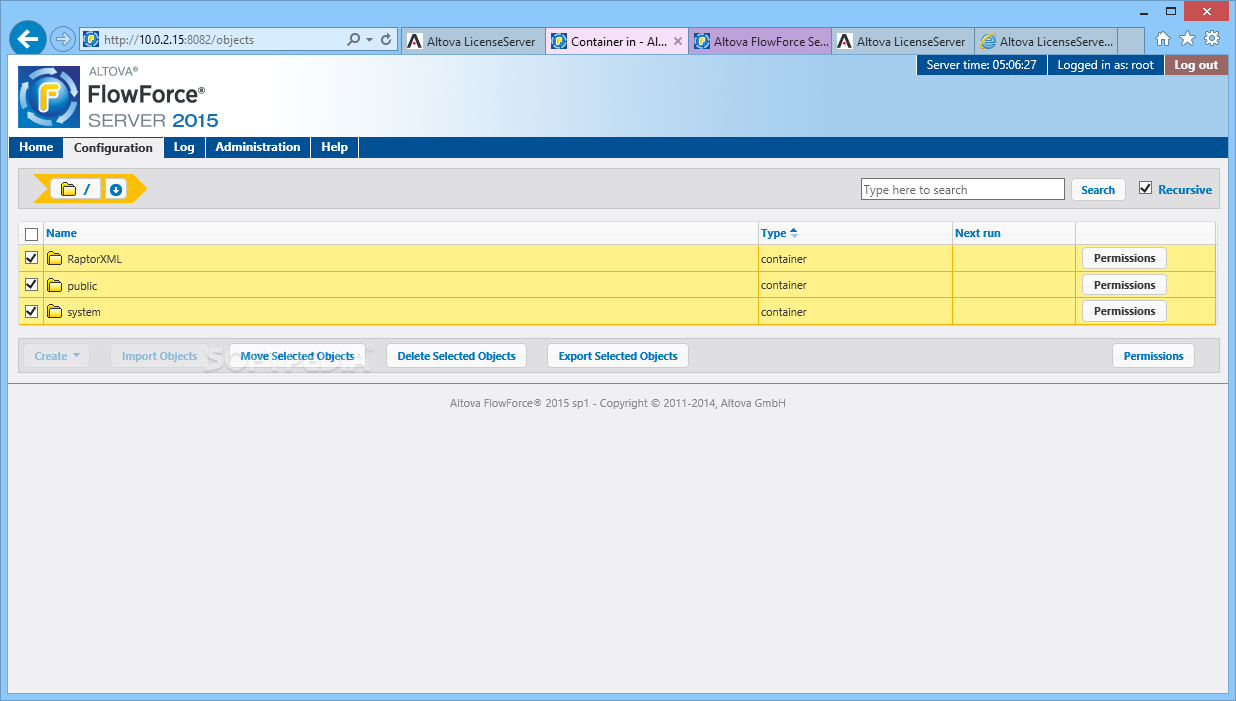Click Move Selected Objects button
This screenshot has height=701, width=1236.
coord(297,356)
